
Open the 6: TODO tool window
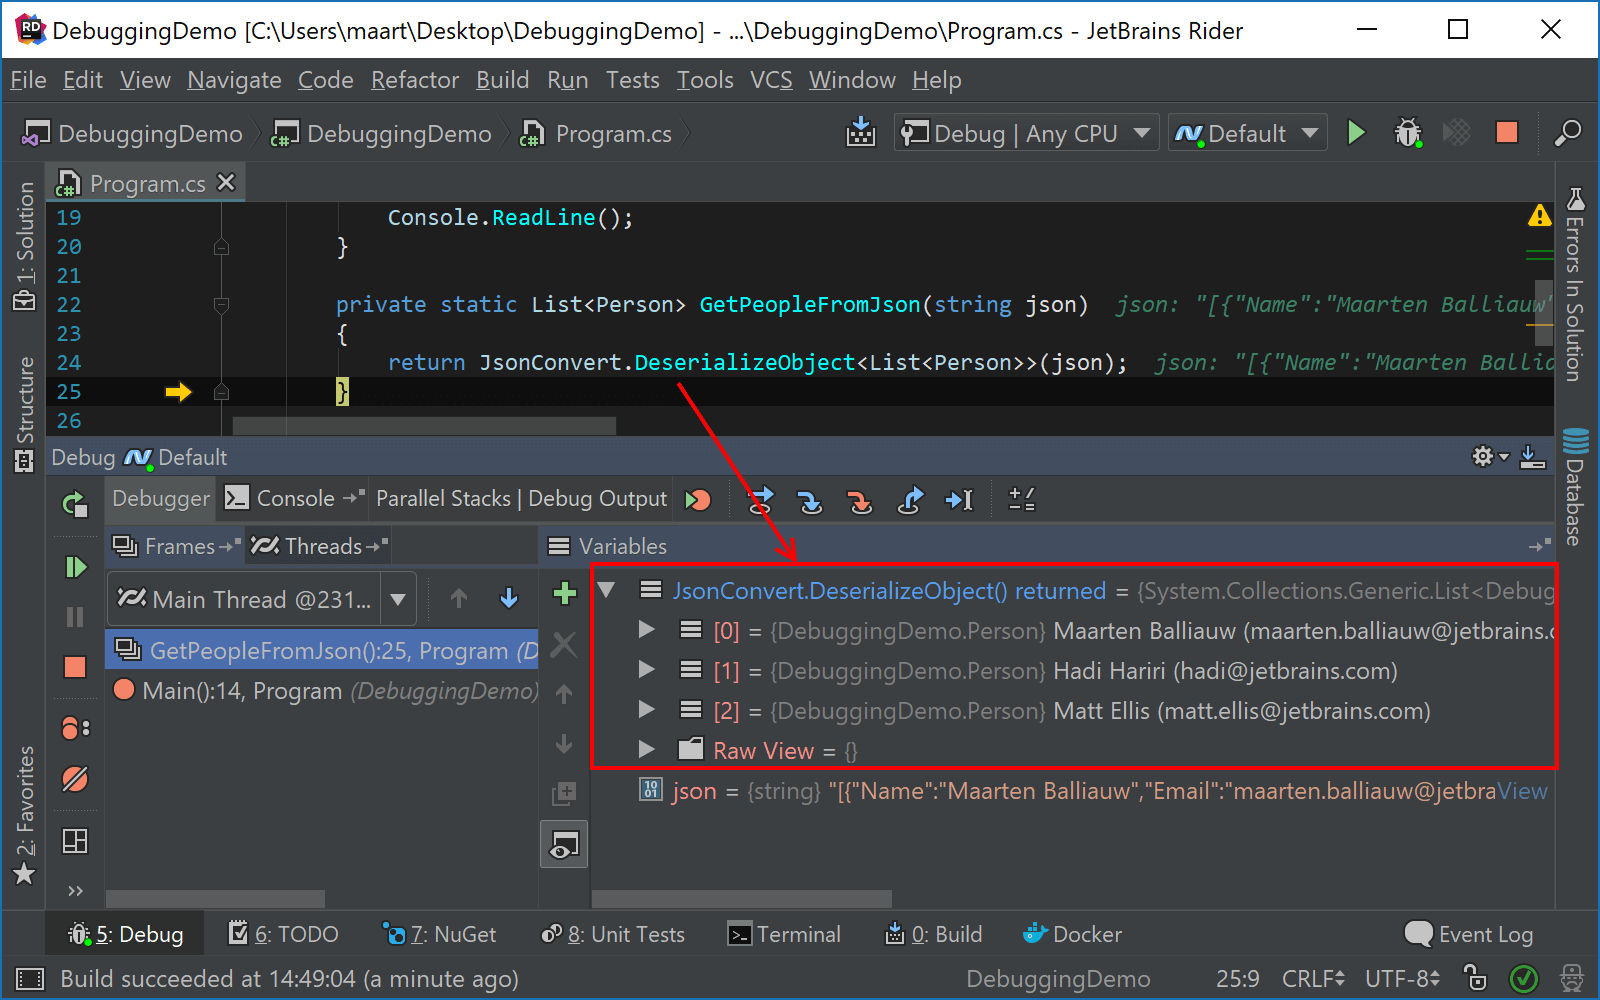coord(284,934)
